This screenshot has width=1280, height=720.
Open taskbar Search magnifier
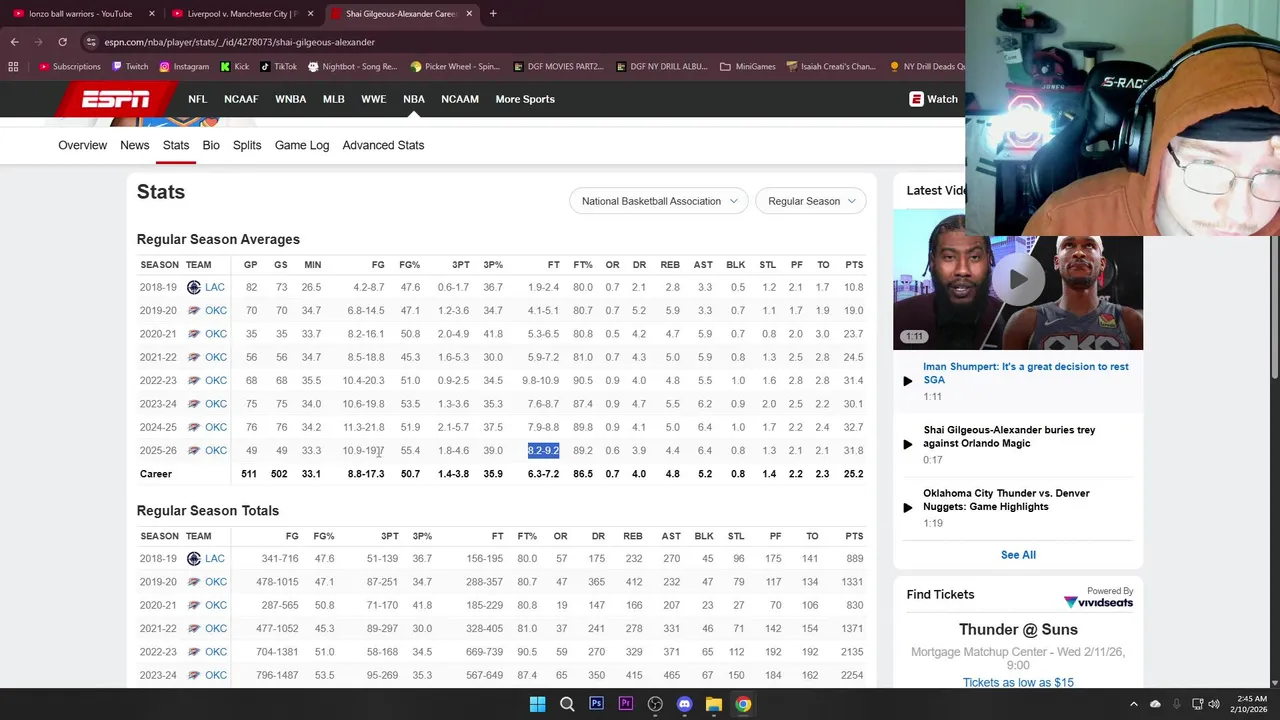pos(567,704)
